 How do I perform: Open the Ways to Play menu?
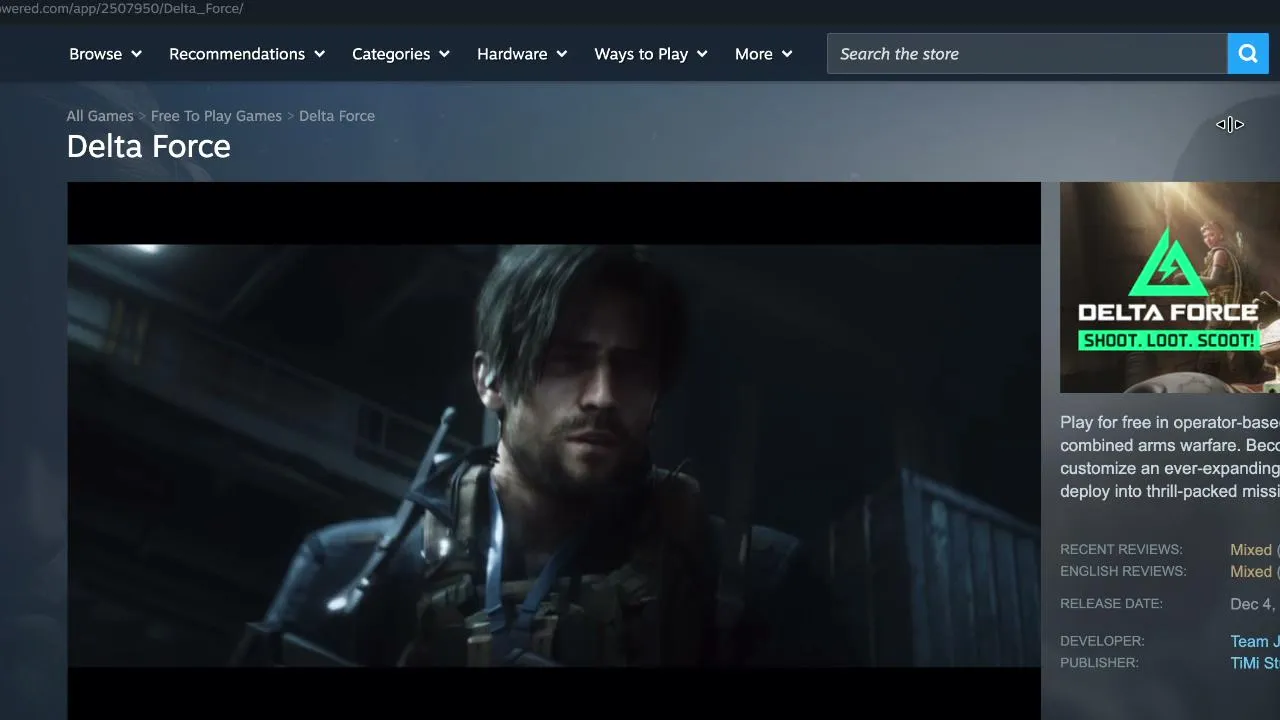coord(651,54)
